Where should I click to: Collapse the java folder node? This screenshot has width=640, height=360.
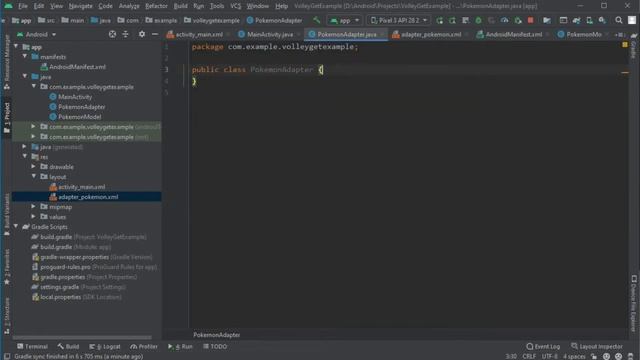point(25,76)
